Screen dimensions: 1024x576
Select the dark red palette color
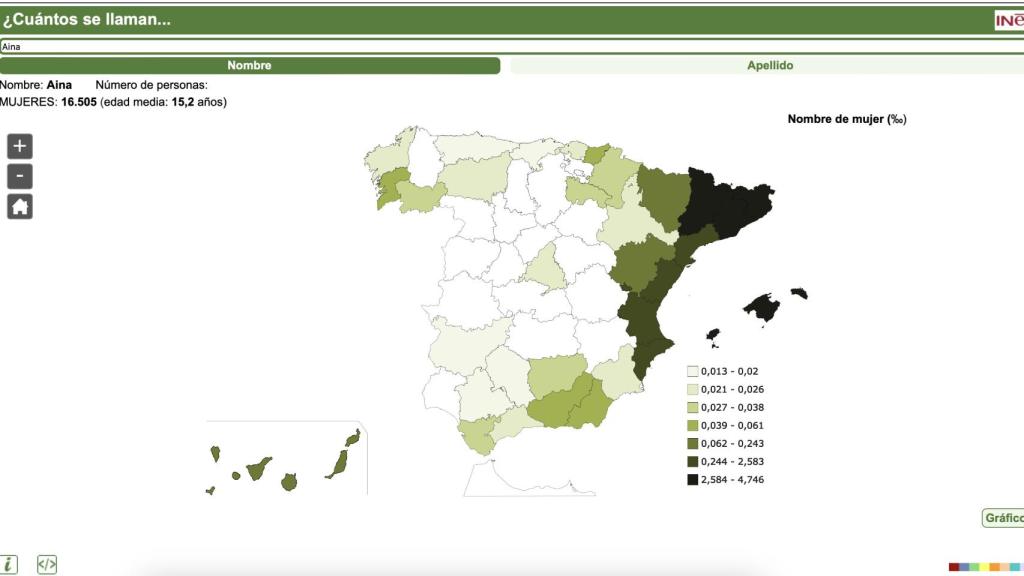pos(954,567)
